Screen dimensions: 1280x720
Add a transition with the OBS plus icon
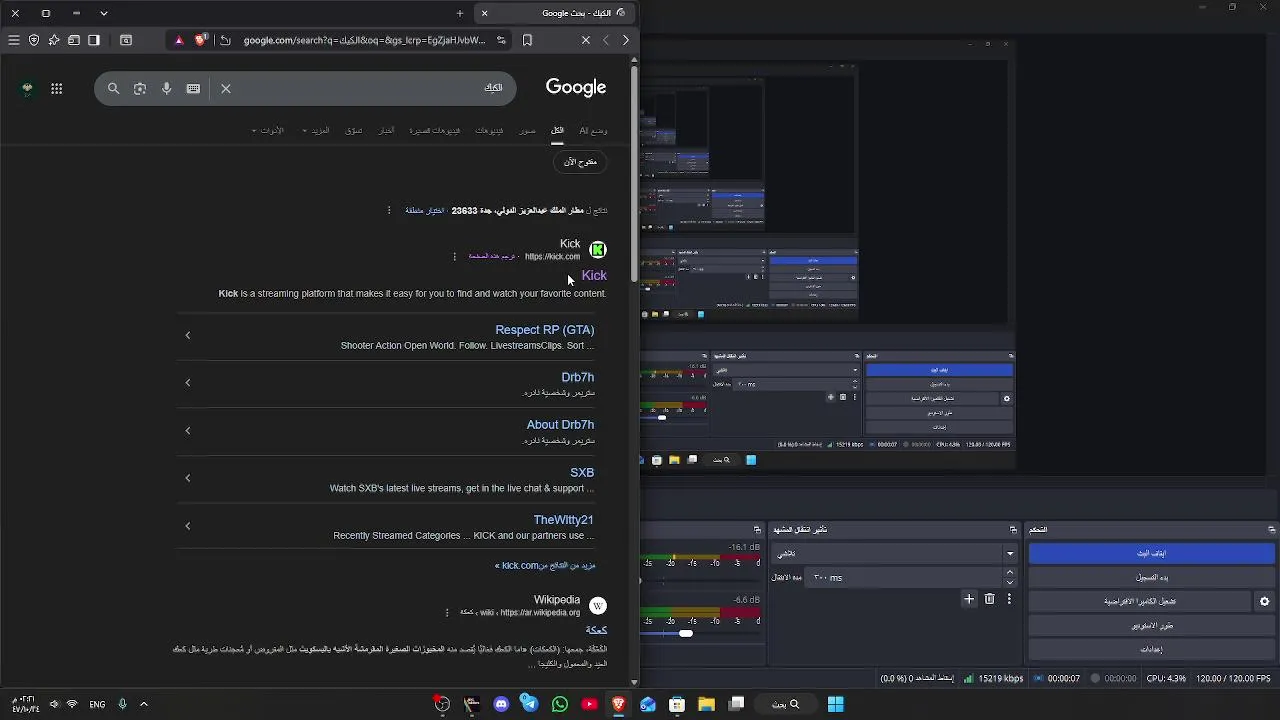[x=968, y=599]
